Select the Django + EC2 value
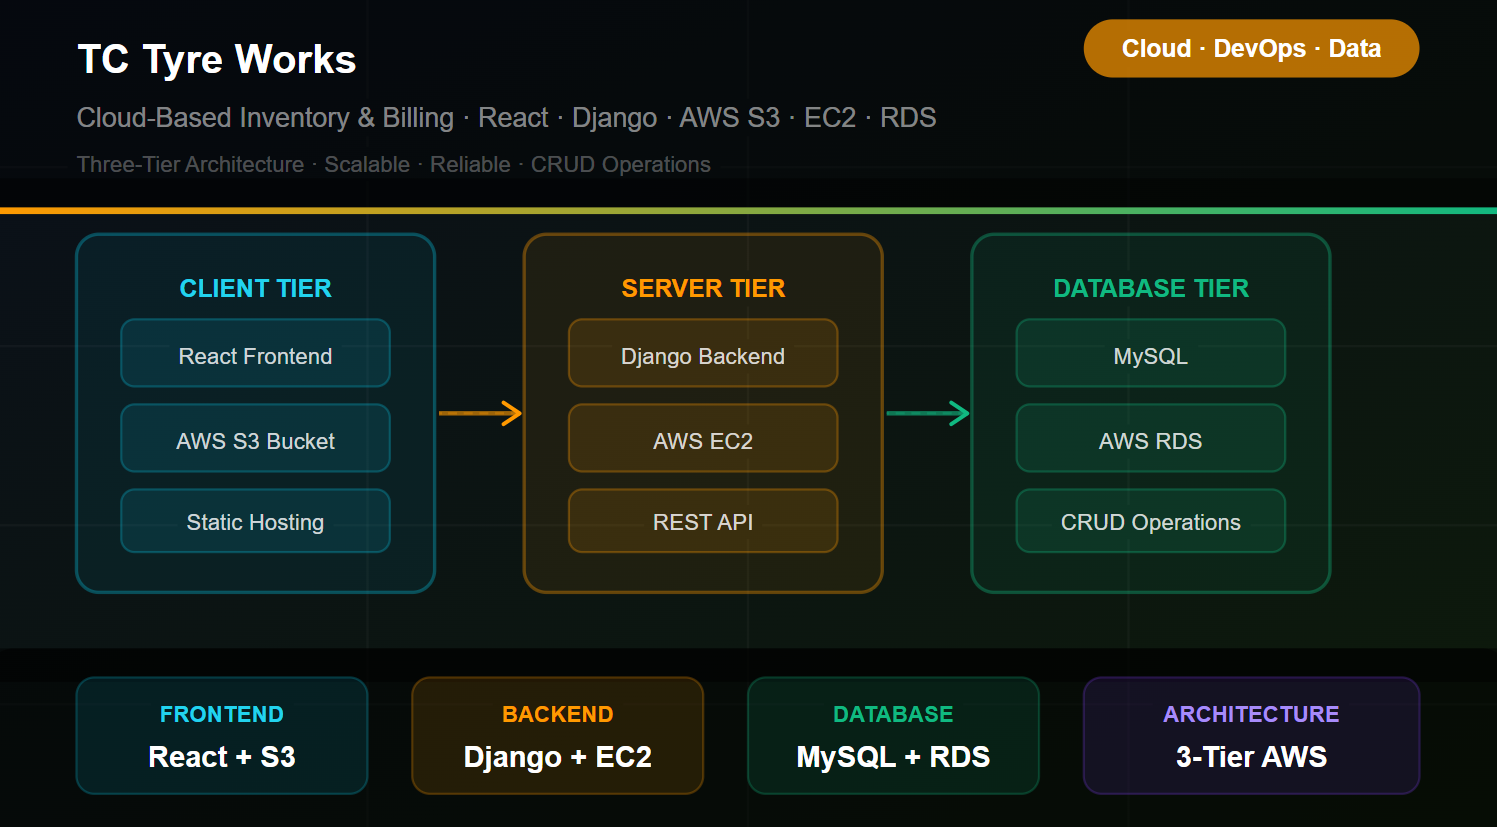The image size is (1497, 827). pos(558,757)
